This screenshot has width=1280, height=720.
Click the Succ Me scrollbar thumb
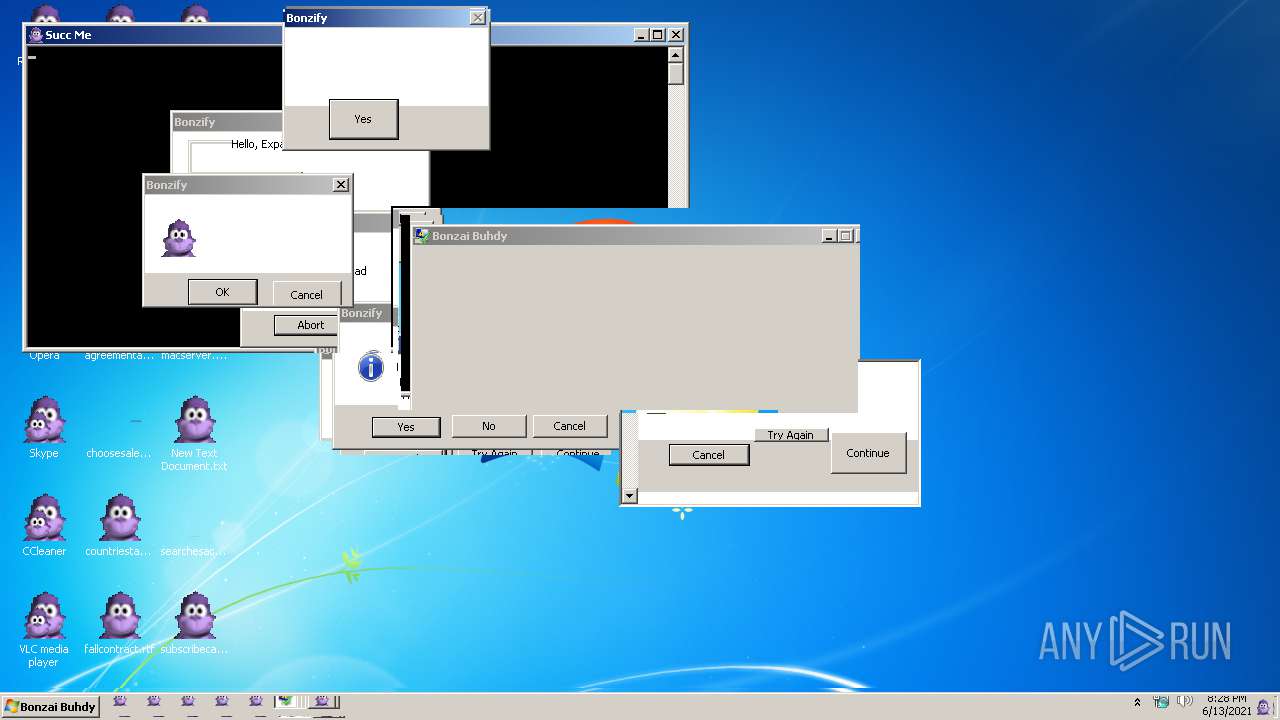(x=676, y=74)
